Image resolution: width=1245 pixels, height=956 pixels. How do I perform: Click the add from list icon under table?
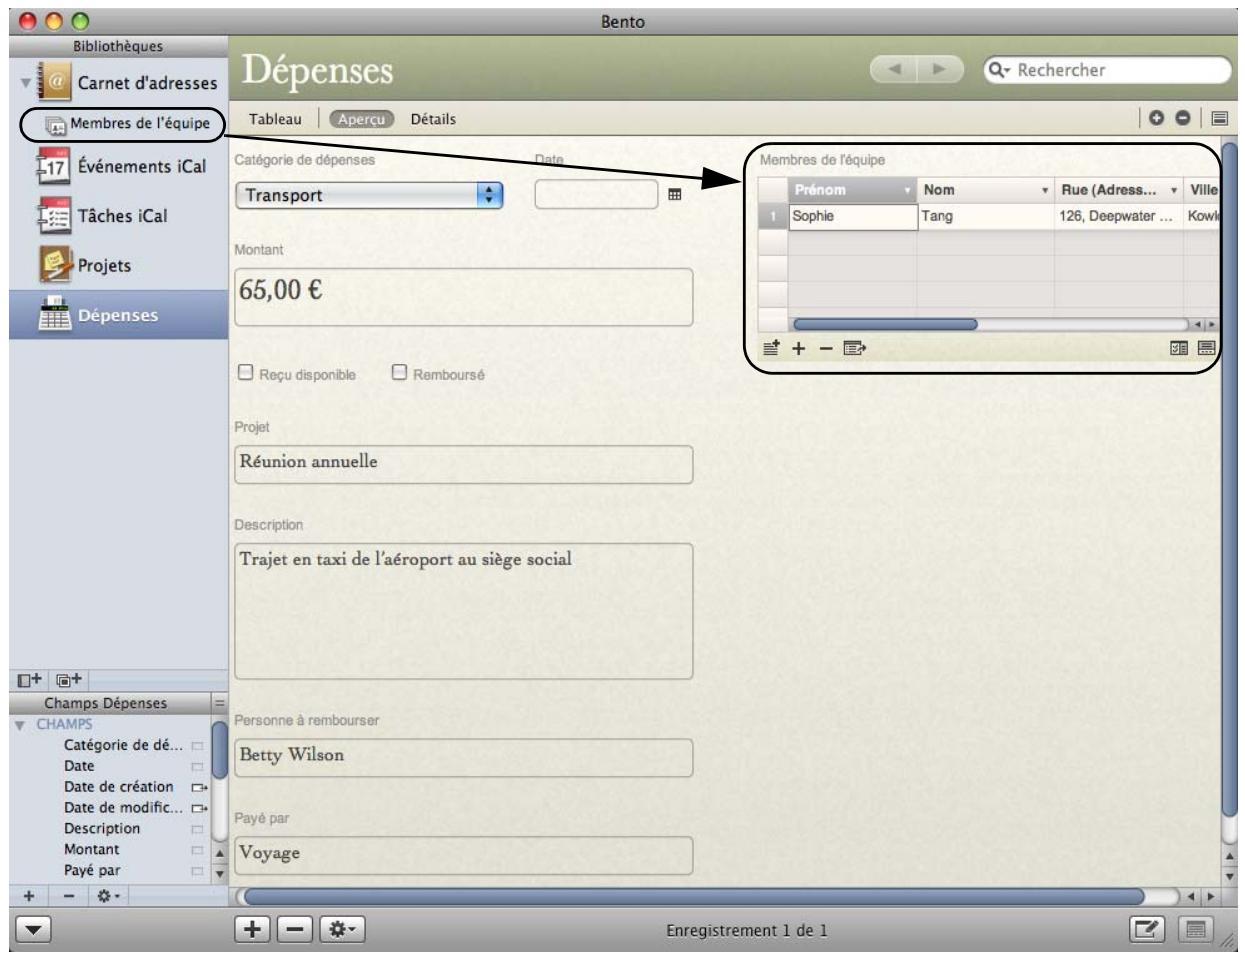[771, 348]
